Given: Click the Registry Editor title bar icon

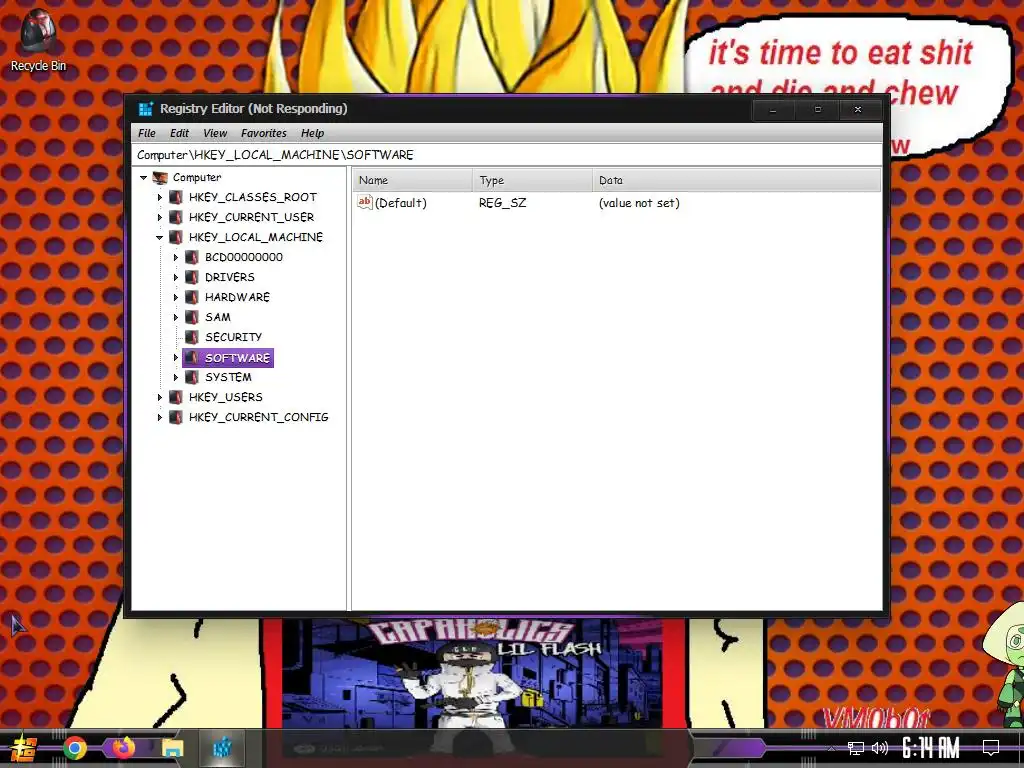Looking at the screenshot, I should point(145,109).
